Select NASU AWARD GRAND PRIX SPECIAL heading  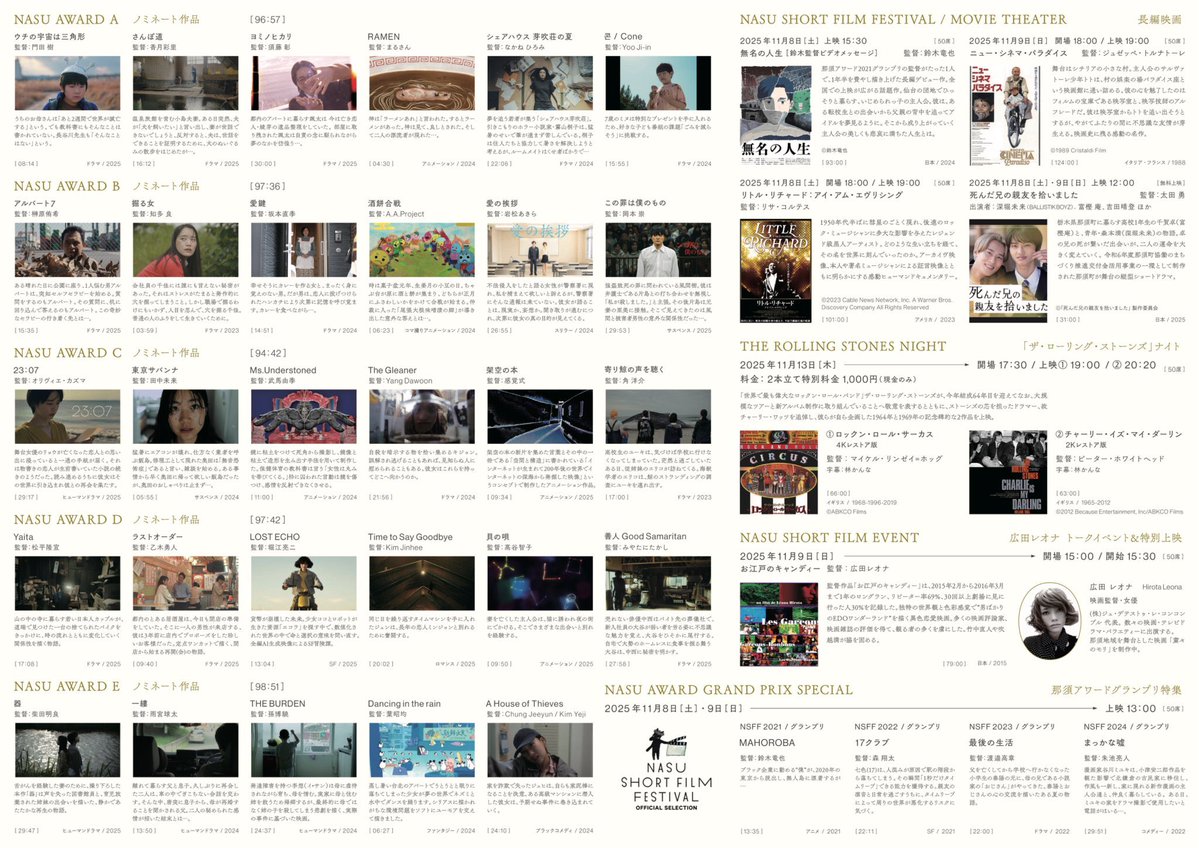click(x=728, y=690)
